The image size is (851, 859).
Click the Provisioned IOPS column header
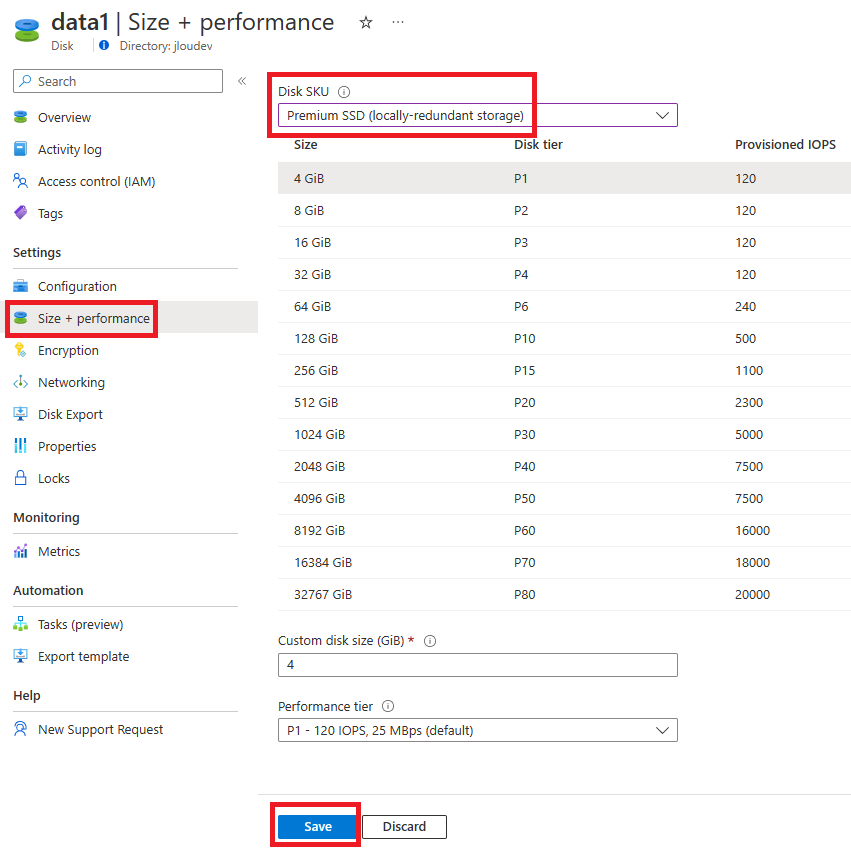click(x=785, y=145)
